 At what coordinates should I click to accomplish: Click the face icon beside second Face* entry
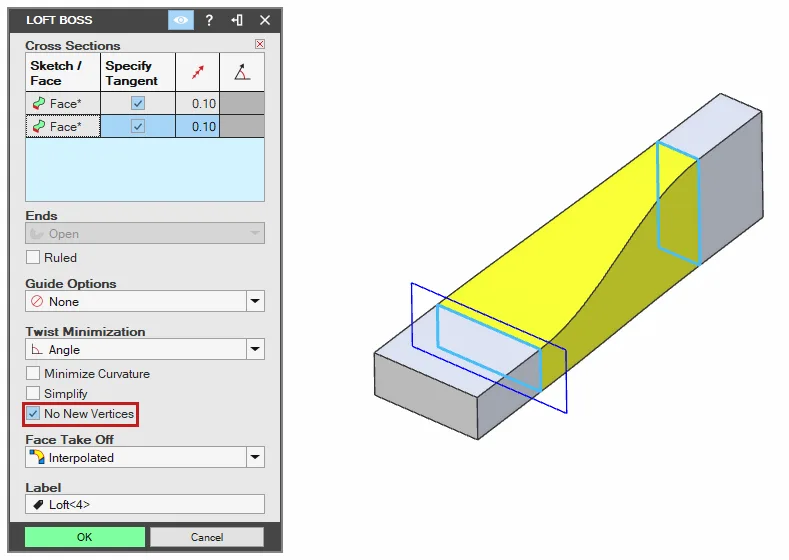click(39, 126)
